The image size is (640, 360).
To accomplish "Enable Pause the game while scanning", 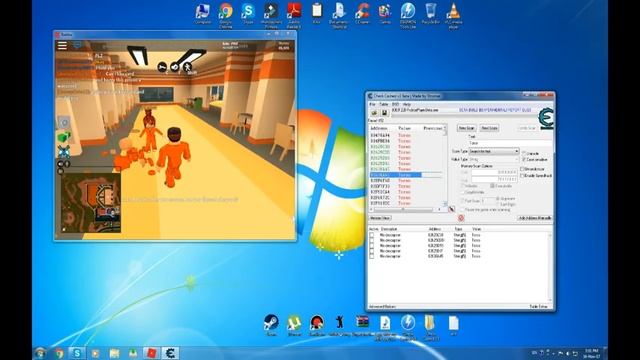I will 463,209.
